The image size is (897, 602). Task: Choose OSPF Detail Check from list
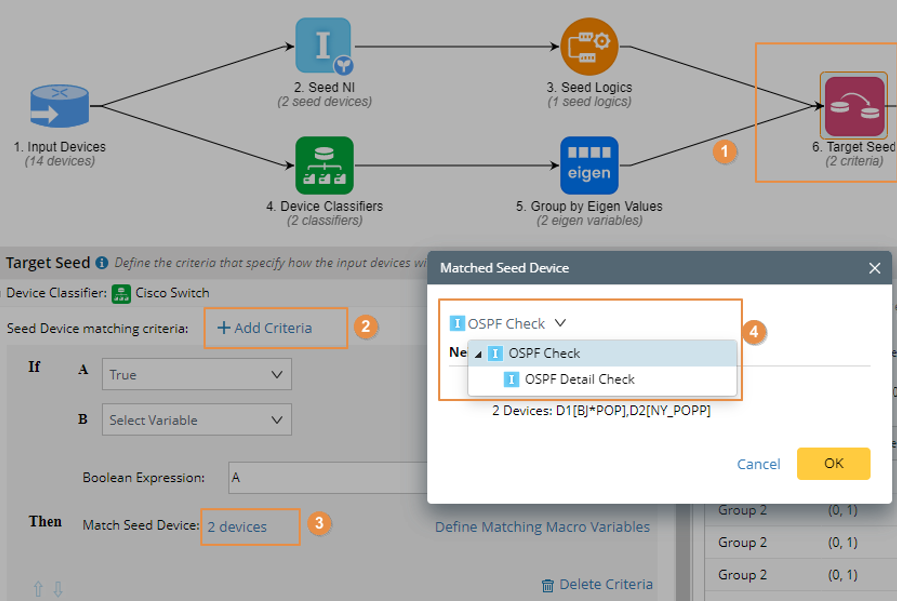pyautogui.click(x=579, y=379)
